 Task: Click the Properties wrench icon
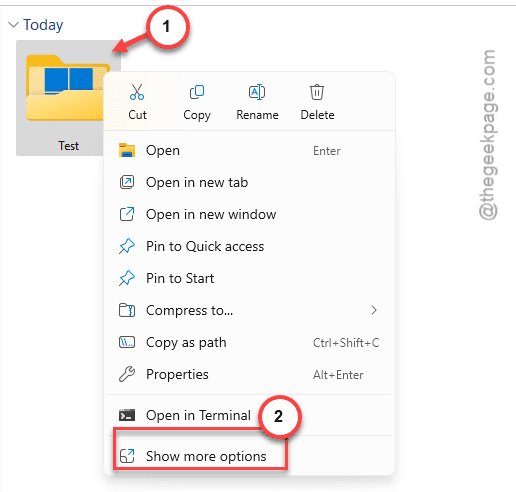(x=127, y=374)
